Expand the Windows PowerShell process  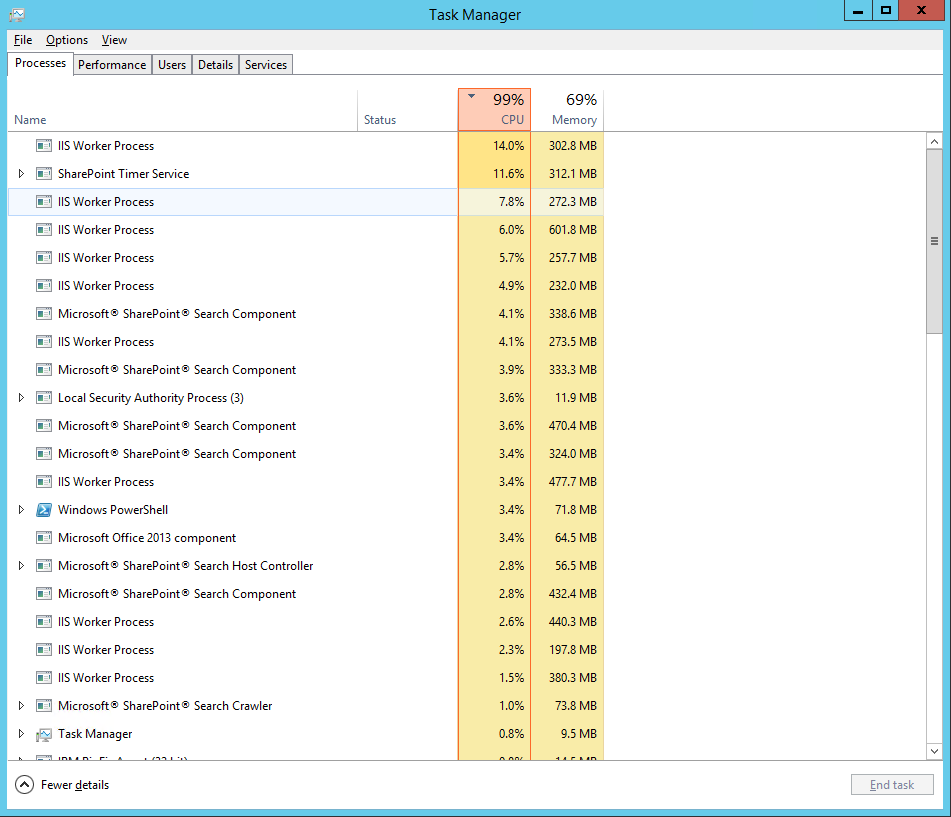coord(21,510)
